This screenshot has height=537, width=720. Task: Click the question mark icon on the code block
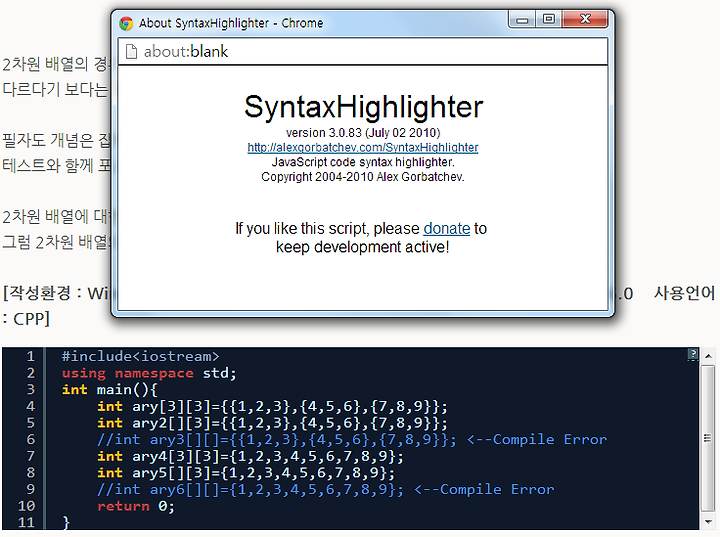[x=693, y=354]
